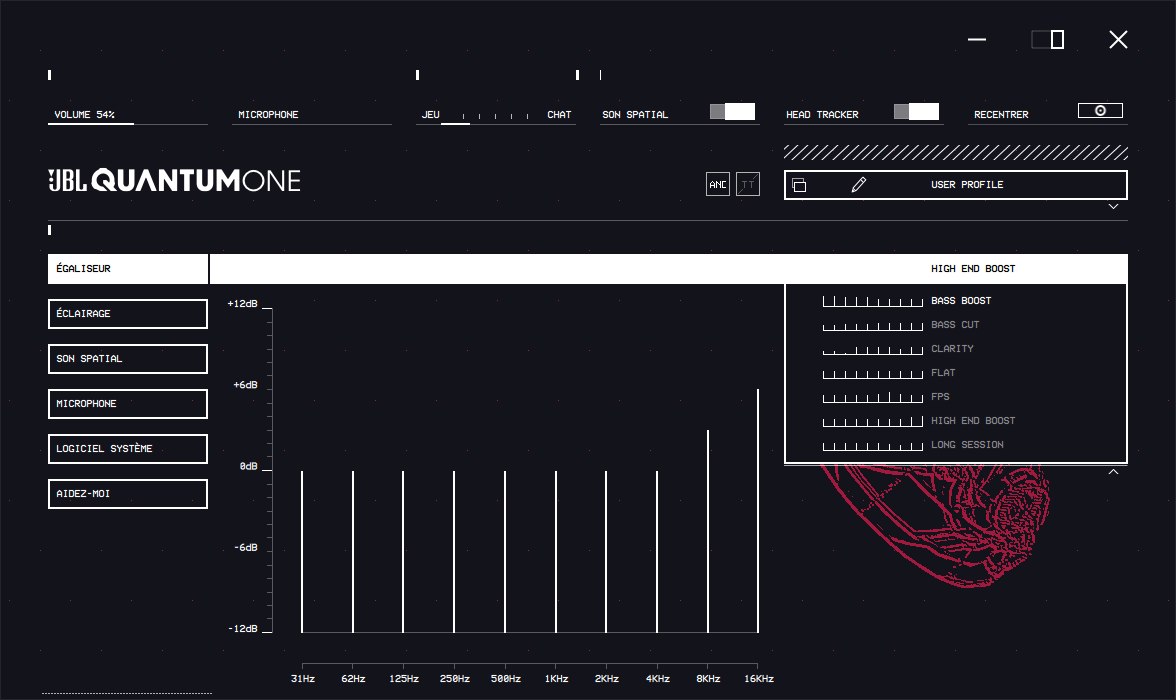1176x700 pixels.
Task: Open the Égaliseur tab
Action: tap(128, 269)
